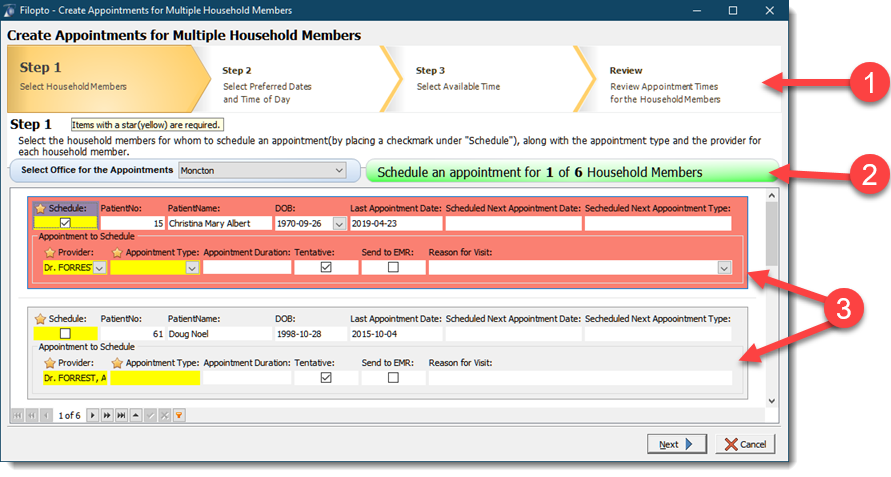
Task: Check Schedule box for Doug Noel
Action: click(x=65, y=333)
